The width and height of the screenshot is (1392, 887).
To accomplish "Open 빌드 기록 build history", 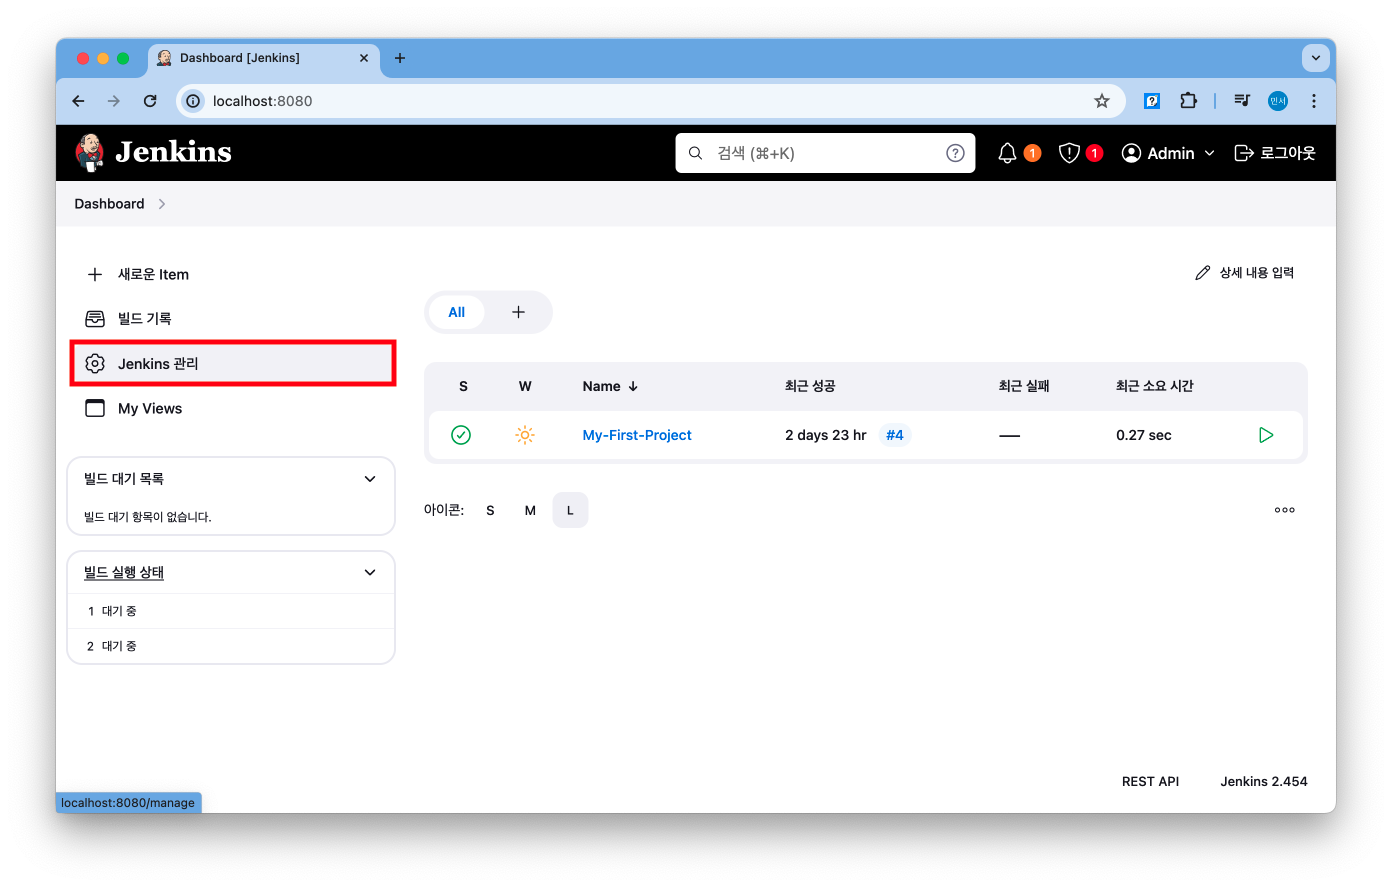I will pos(232,319).
